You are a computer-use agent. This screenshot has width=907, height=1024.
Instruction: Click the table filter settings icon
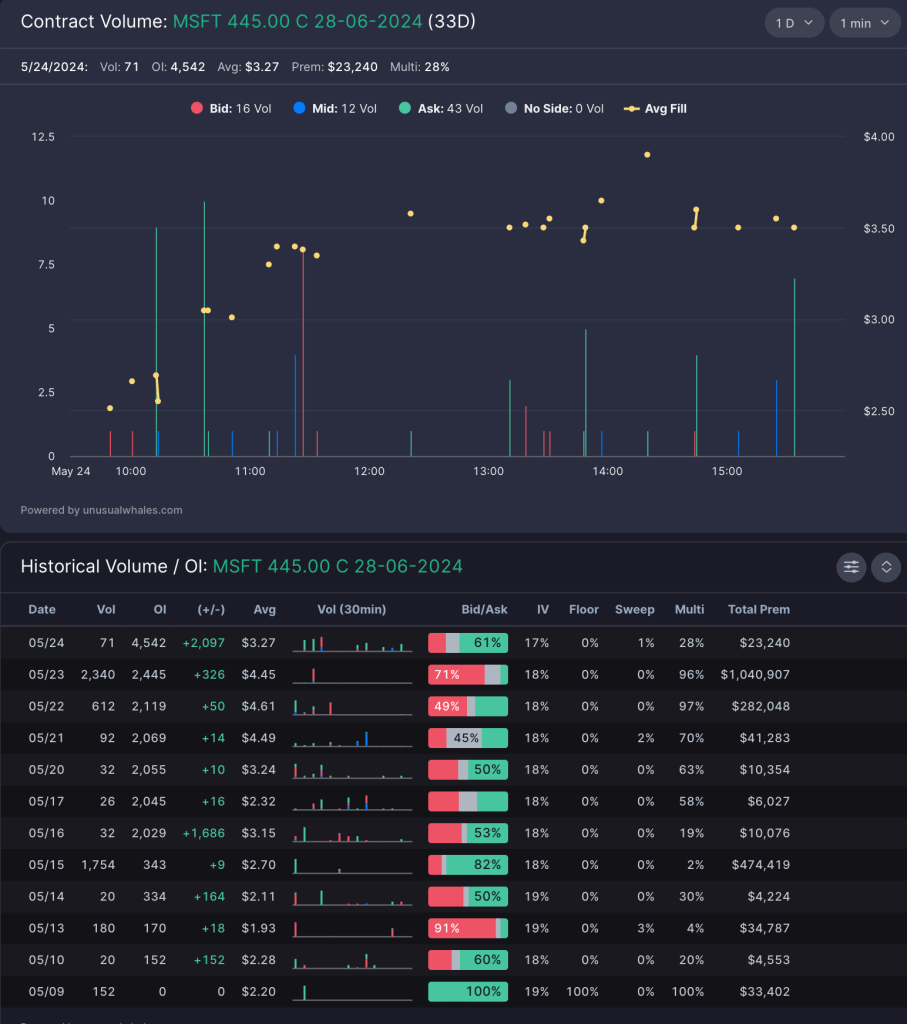click(851, 567)
